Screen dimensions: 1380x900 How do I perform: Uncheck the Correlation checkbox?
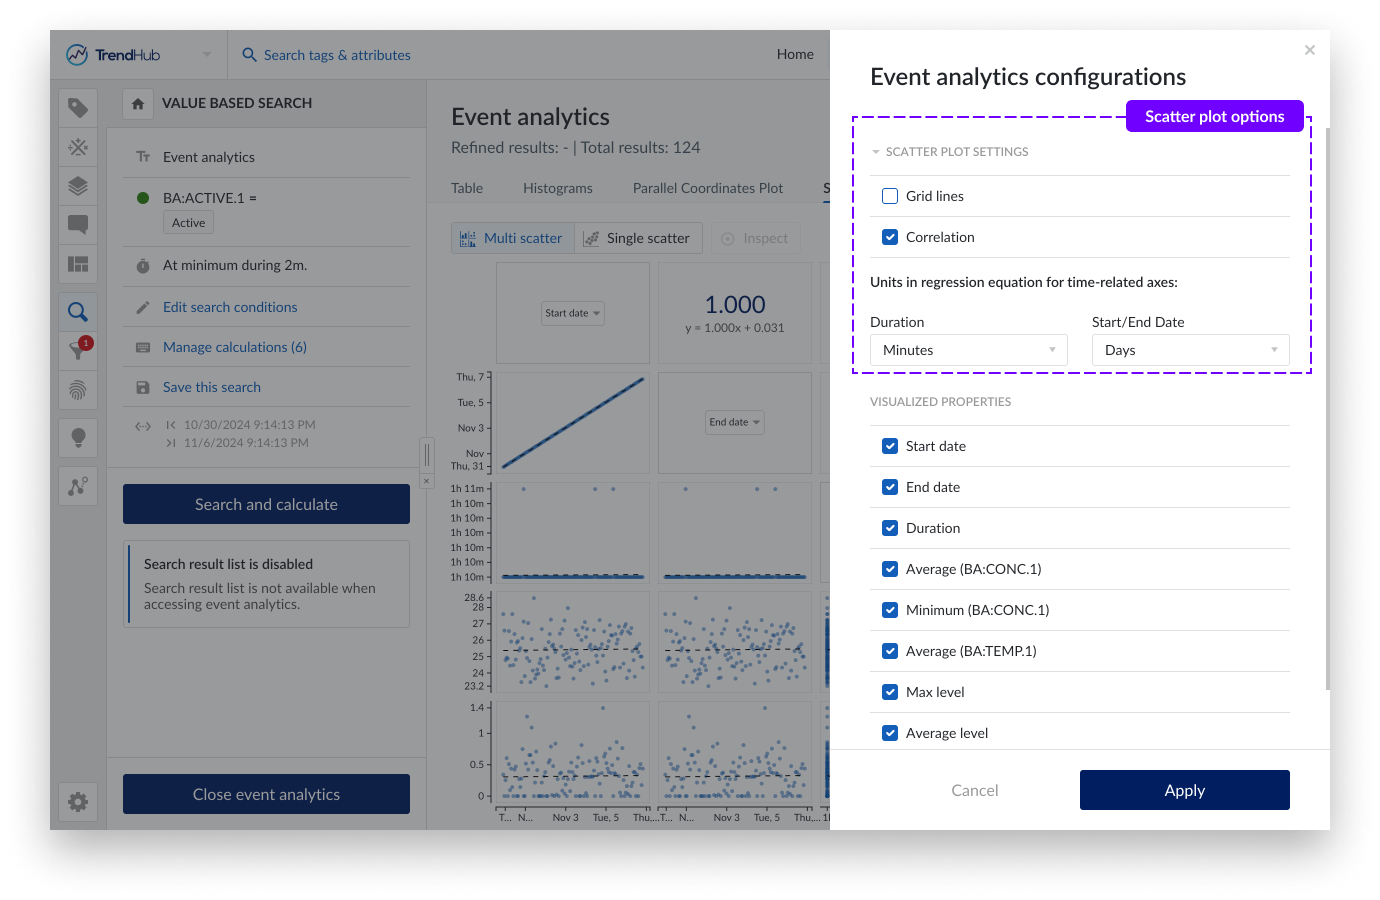pos(890,237)
